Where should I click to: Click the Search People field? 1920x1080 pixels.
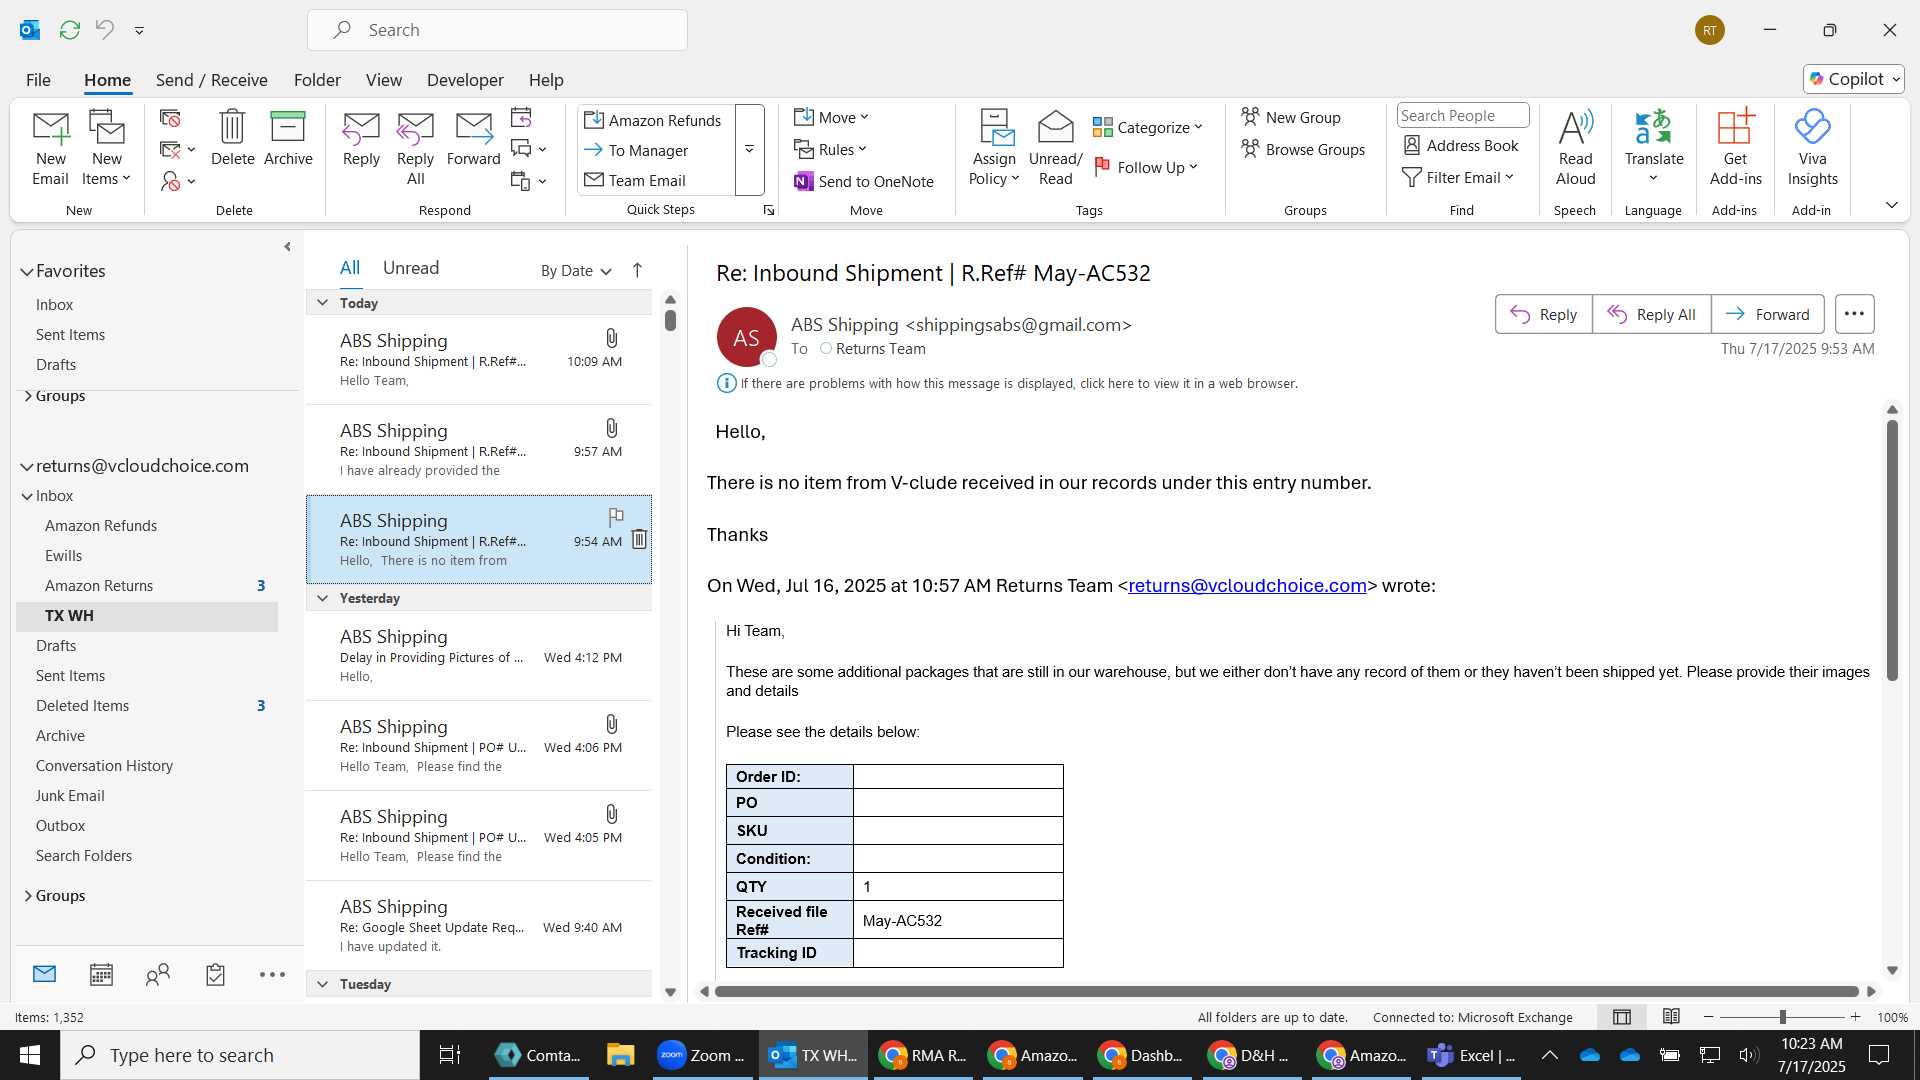pos(1462,116)
